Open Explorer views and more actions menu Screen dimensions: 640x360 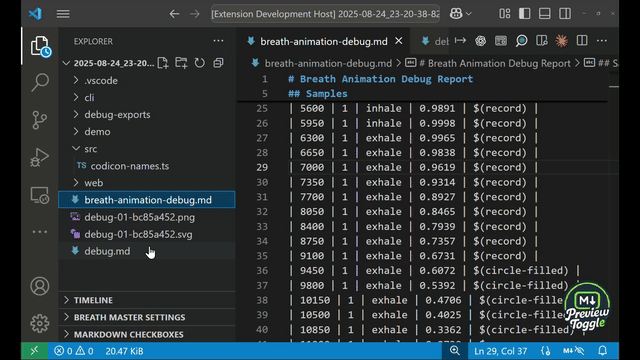coord(218,41)
